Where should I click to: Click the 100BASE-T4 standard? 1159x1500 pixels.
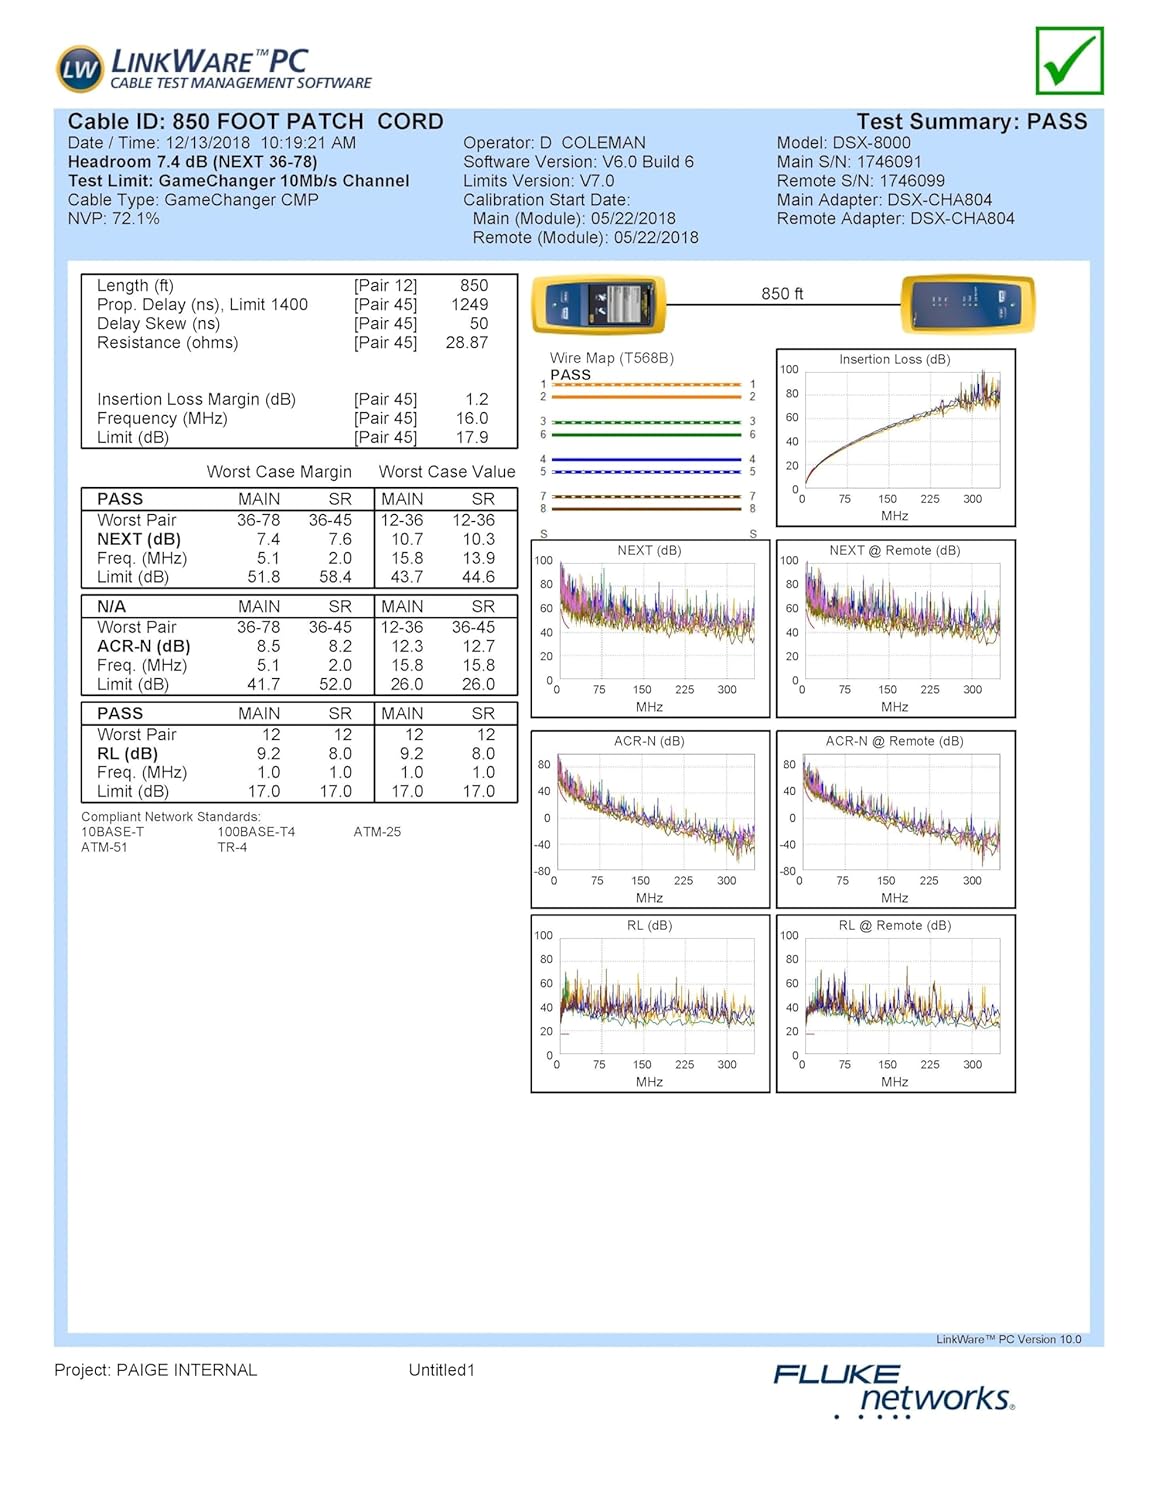(256, 832)
